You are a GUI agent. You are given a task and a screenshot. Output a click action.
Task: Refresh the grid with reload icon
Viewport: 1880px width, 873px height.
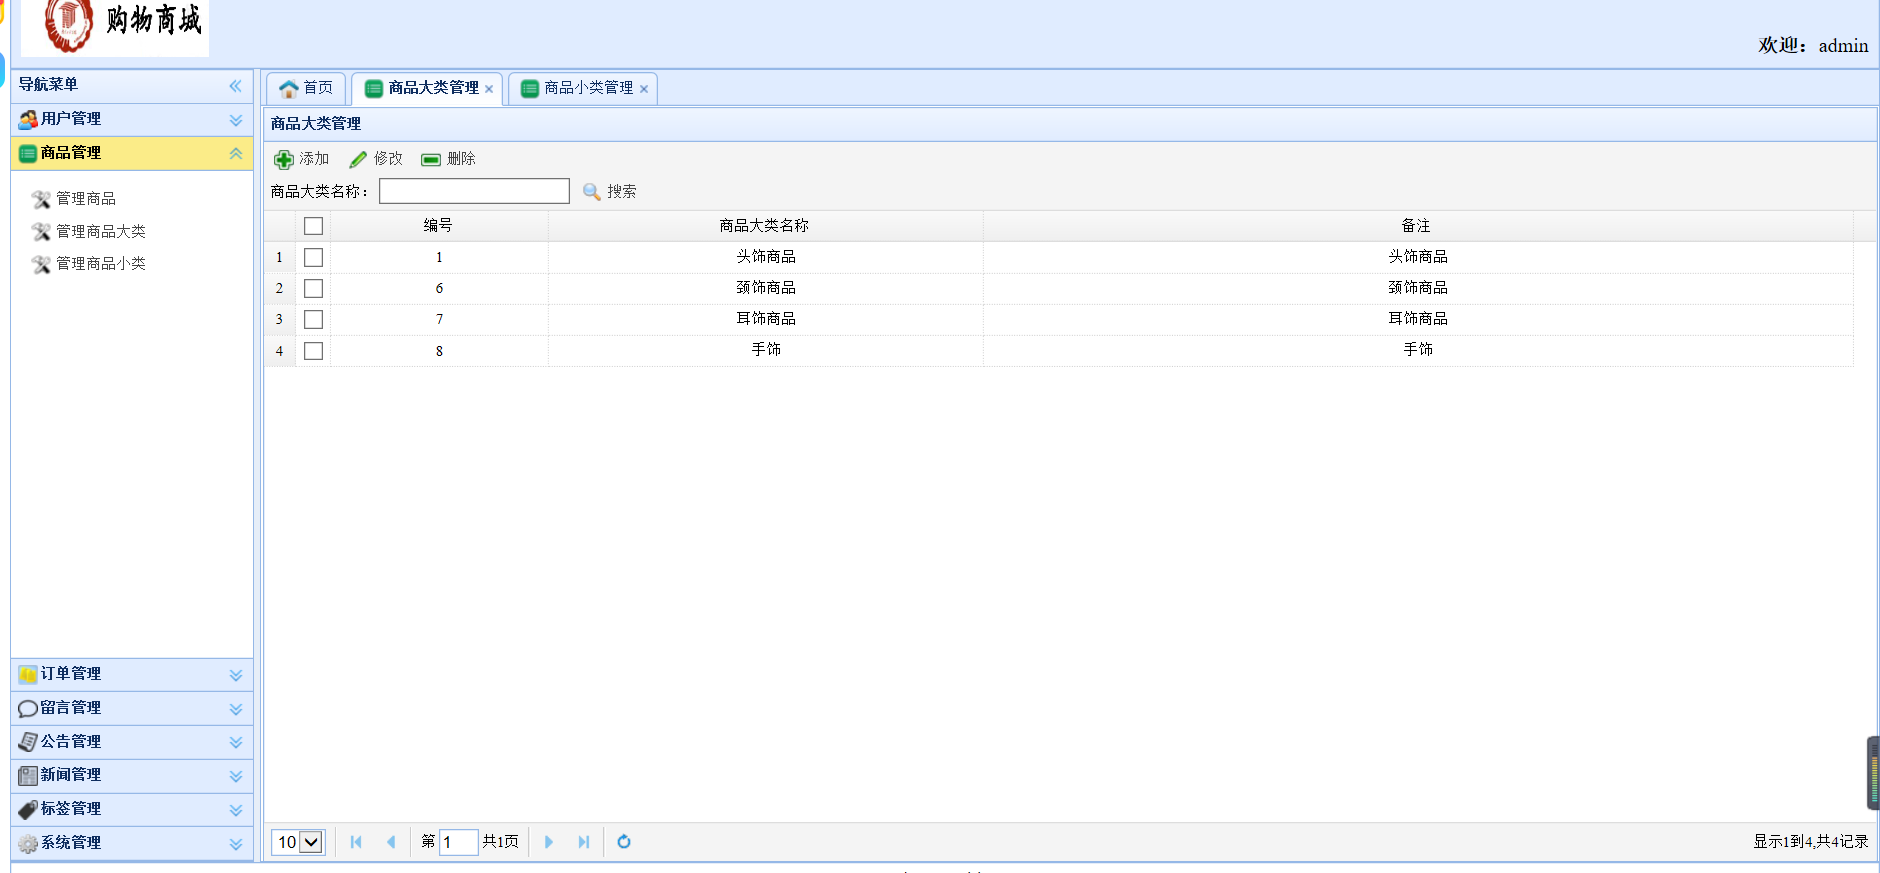point(624,842)
